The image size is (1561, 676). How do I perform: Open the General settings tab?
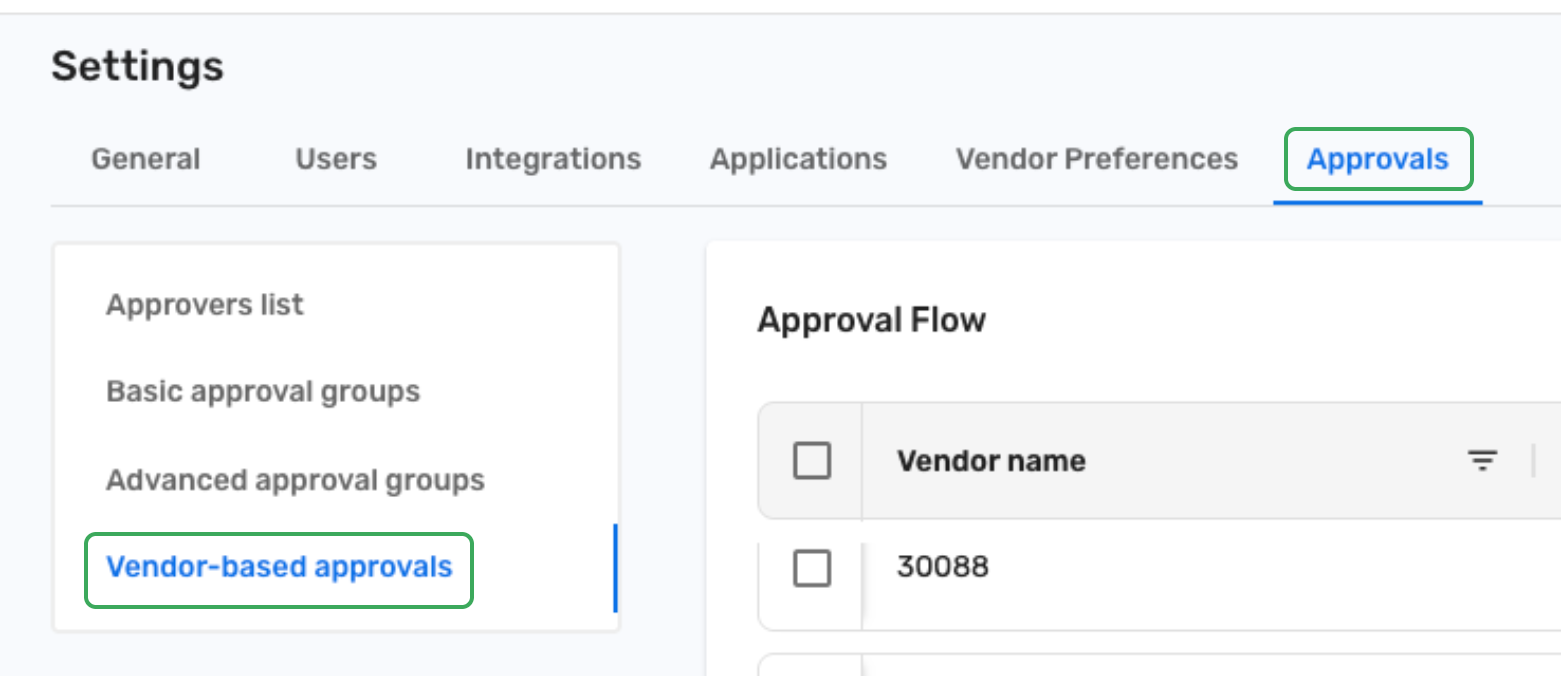pos(146,160)
